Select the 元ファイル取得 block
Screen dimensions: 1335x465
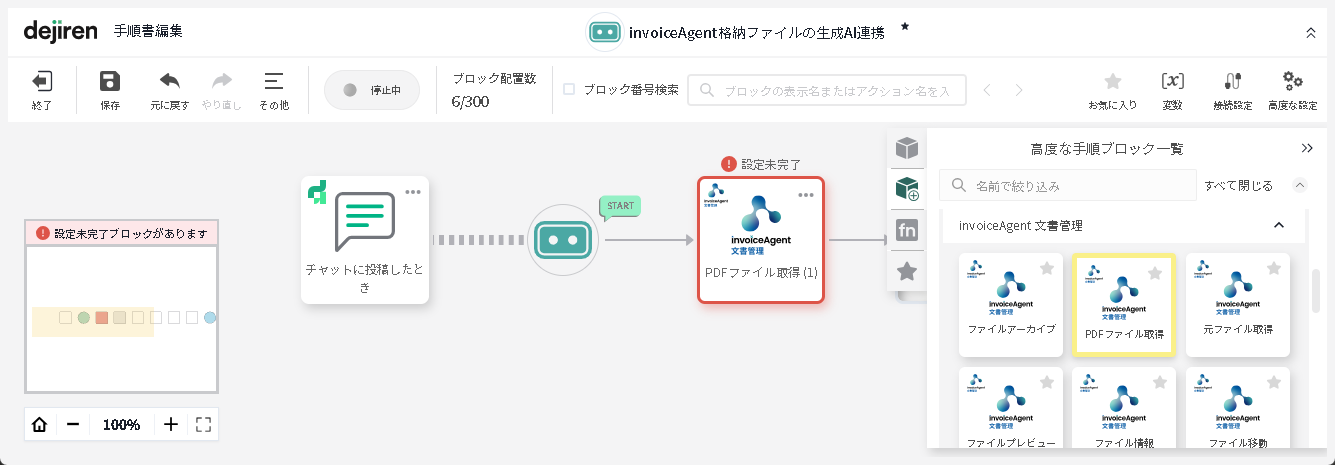pyautogui.click(x=1237, y=305)
